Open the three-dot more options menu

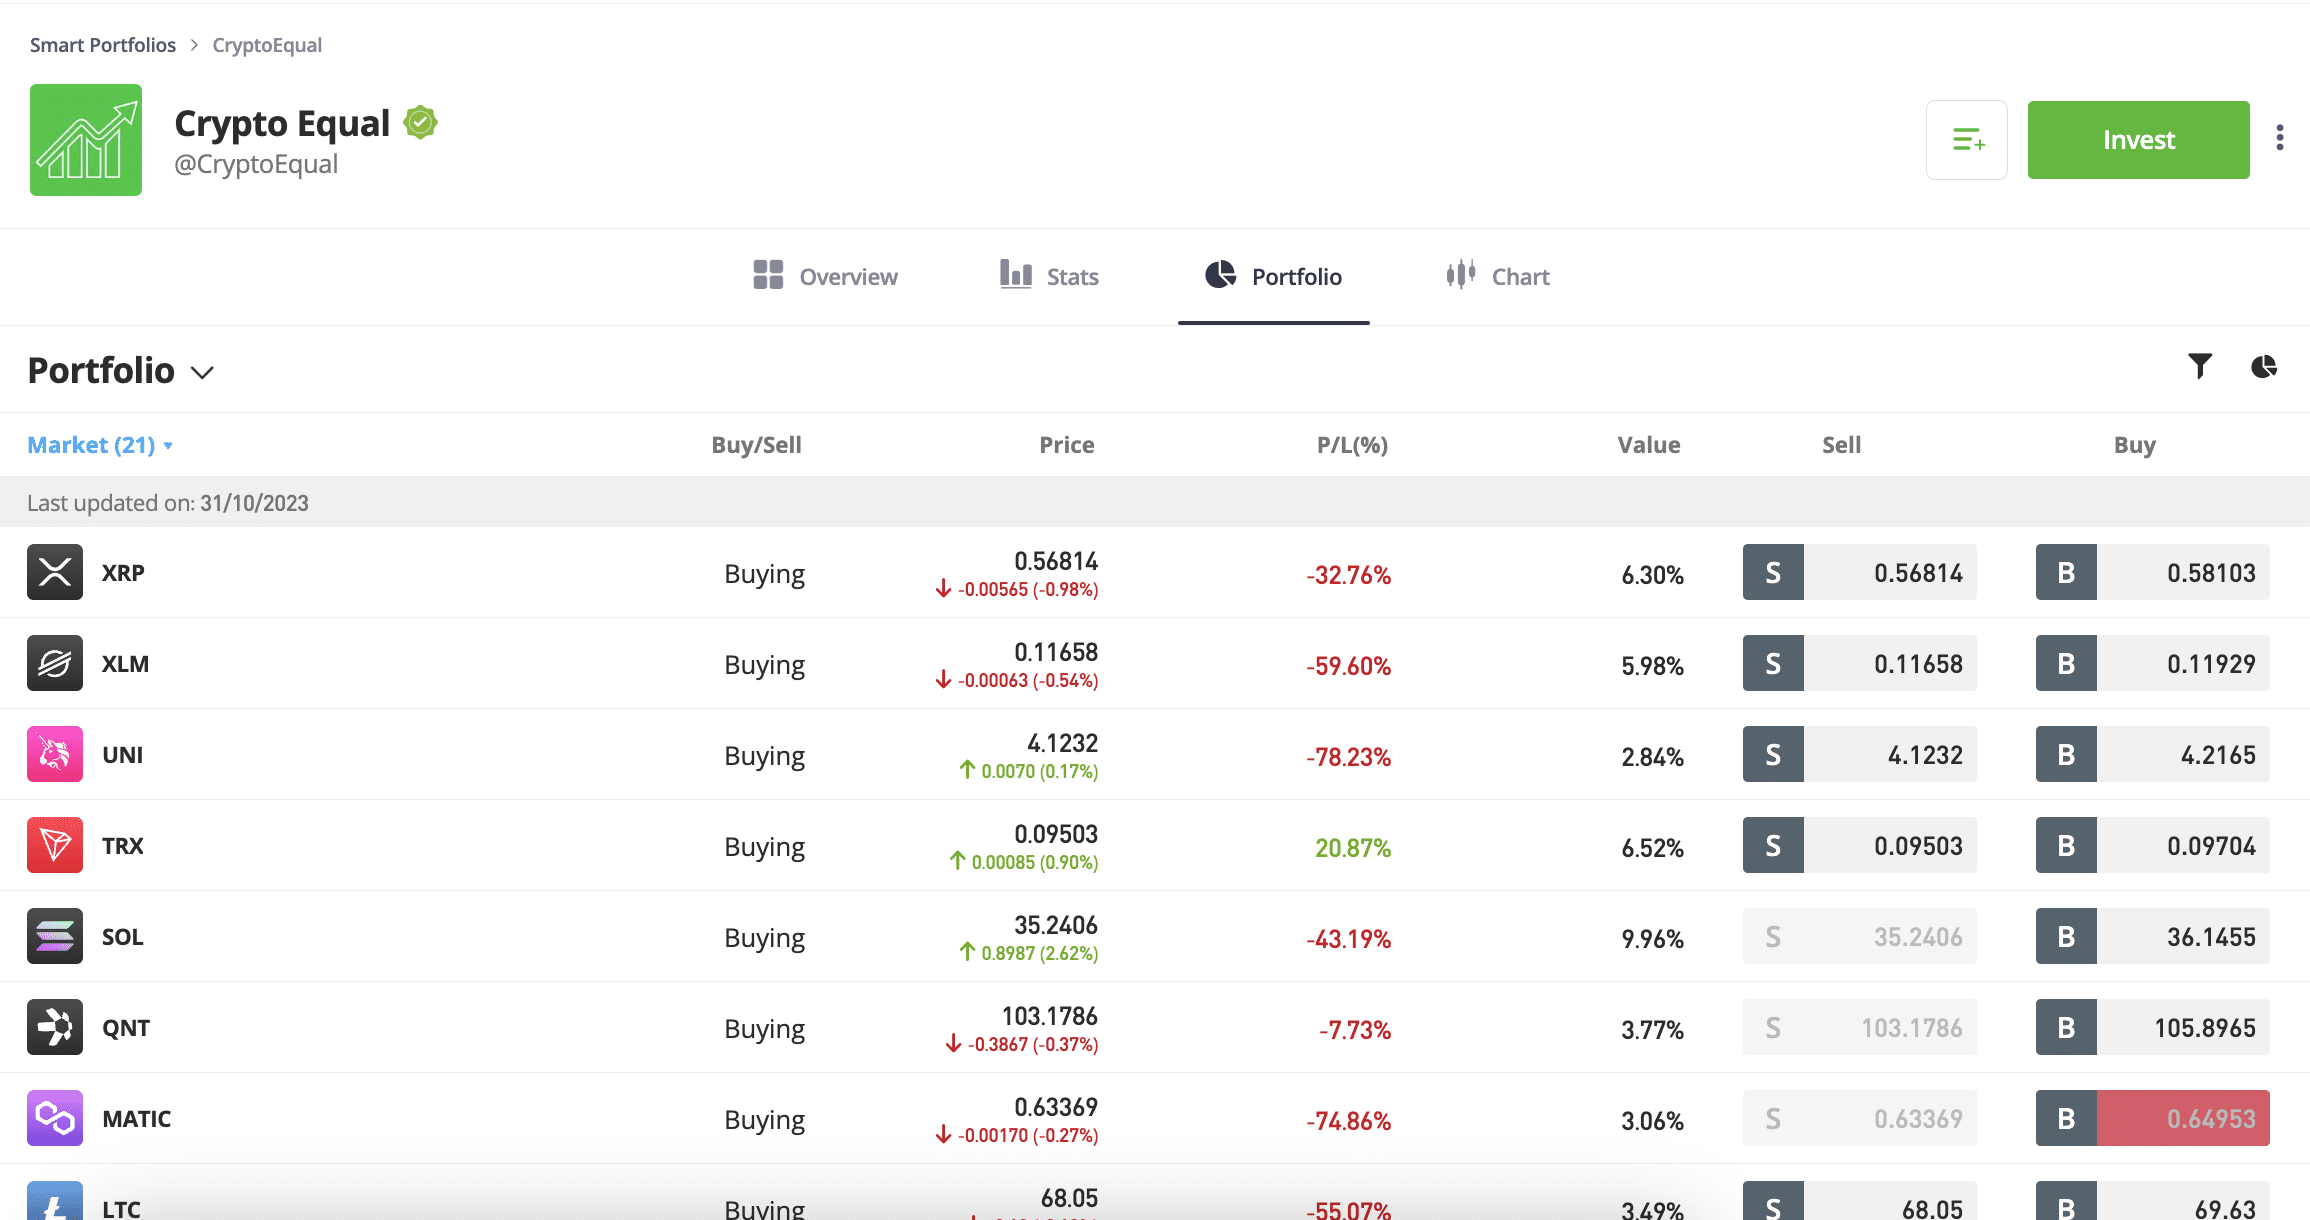(x=2280, y=138)
